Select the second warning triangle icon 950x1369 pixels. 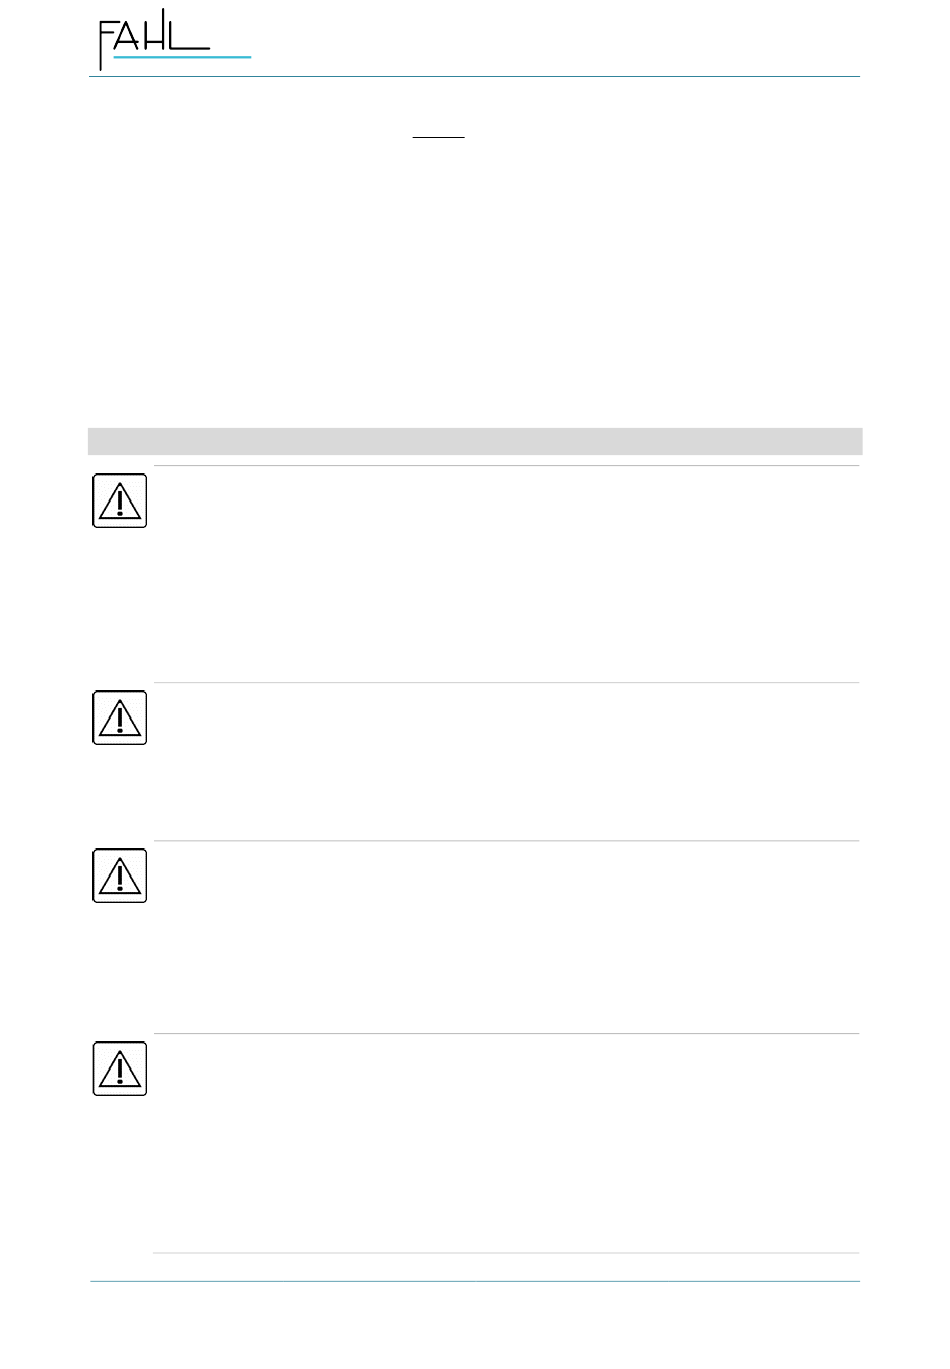tap(120, 718)
